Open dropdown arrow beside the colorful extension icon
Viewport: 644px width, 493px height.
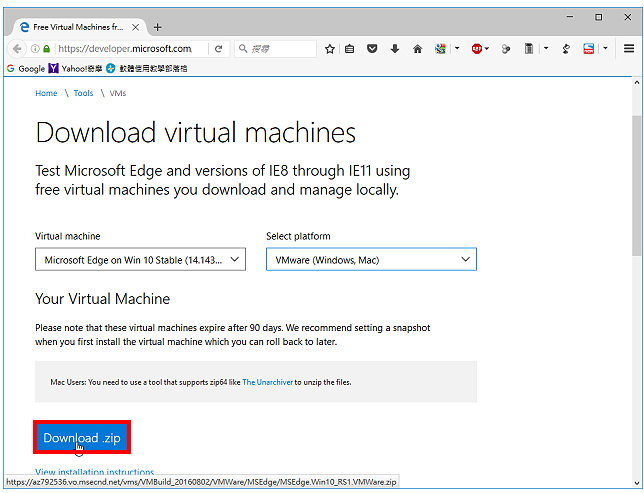(x=457, y=48)
